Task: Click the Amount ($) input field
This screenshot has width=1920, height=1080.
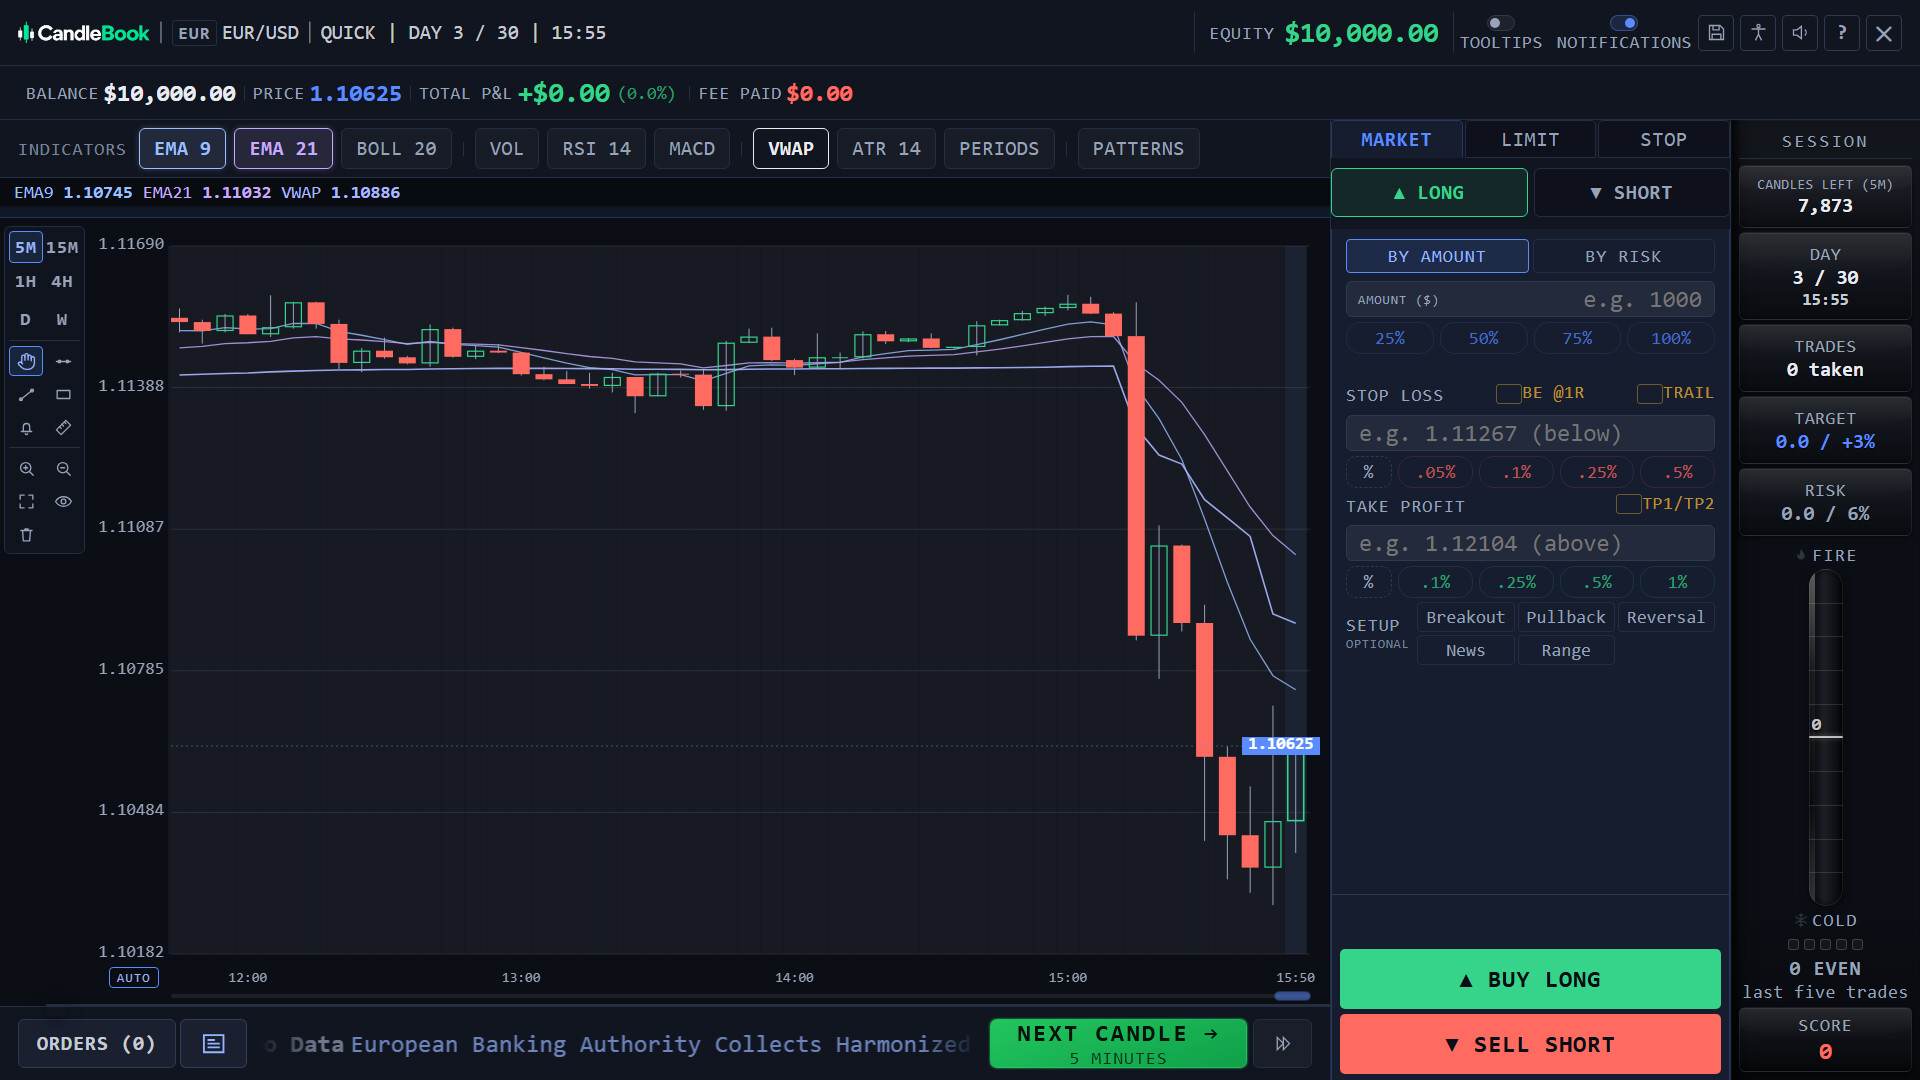Action: tap(1530, 300)
